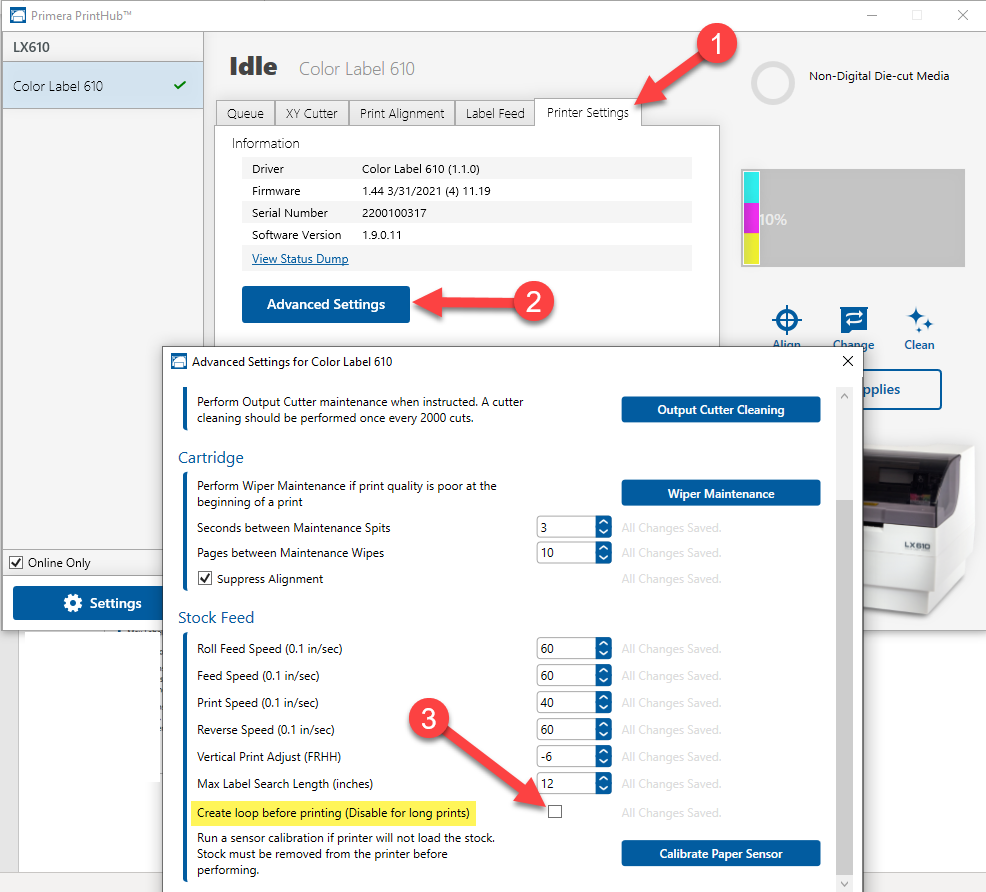Screen dimensions: 986x892
Task: Click the scrollbar down arrow in Advanced Settings
Action: (x=845, y=883)
